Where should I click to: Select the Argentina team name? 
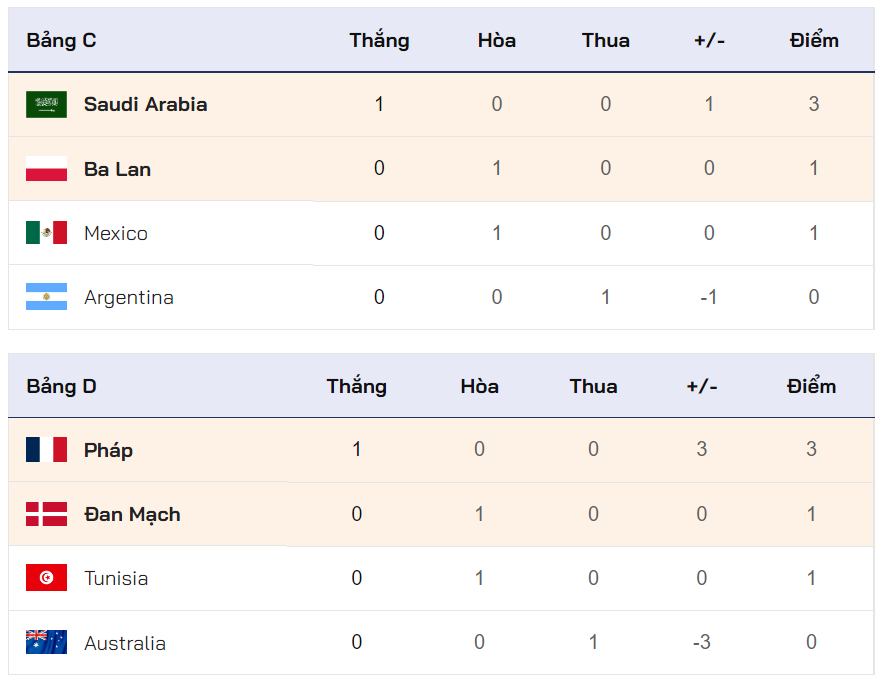point(129,297)
